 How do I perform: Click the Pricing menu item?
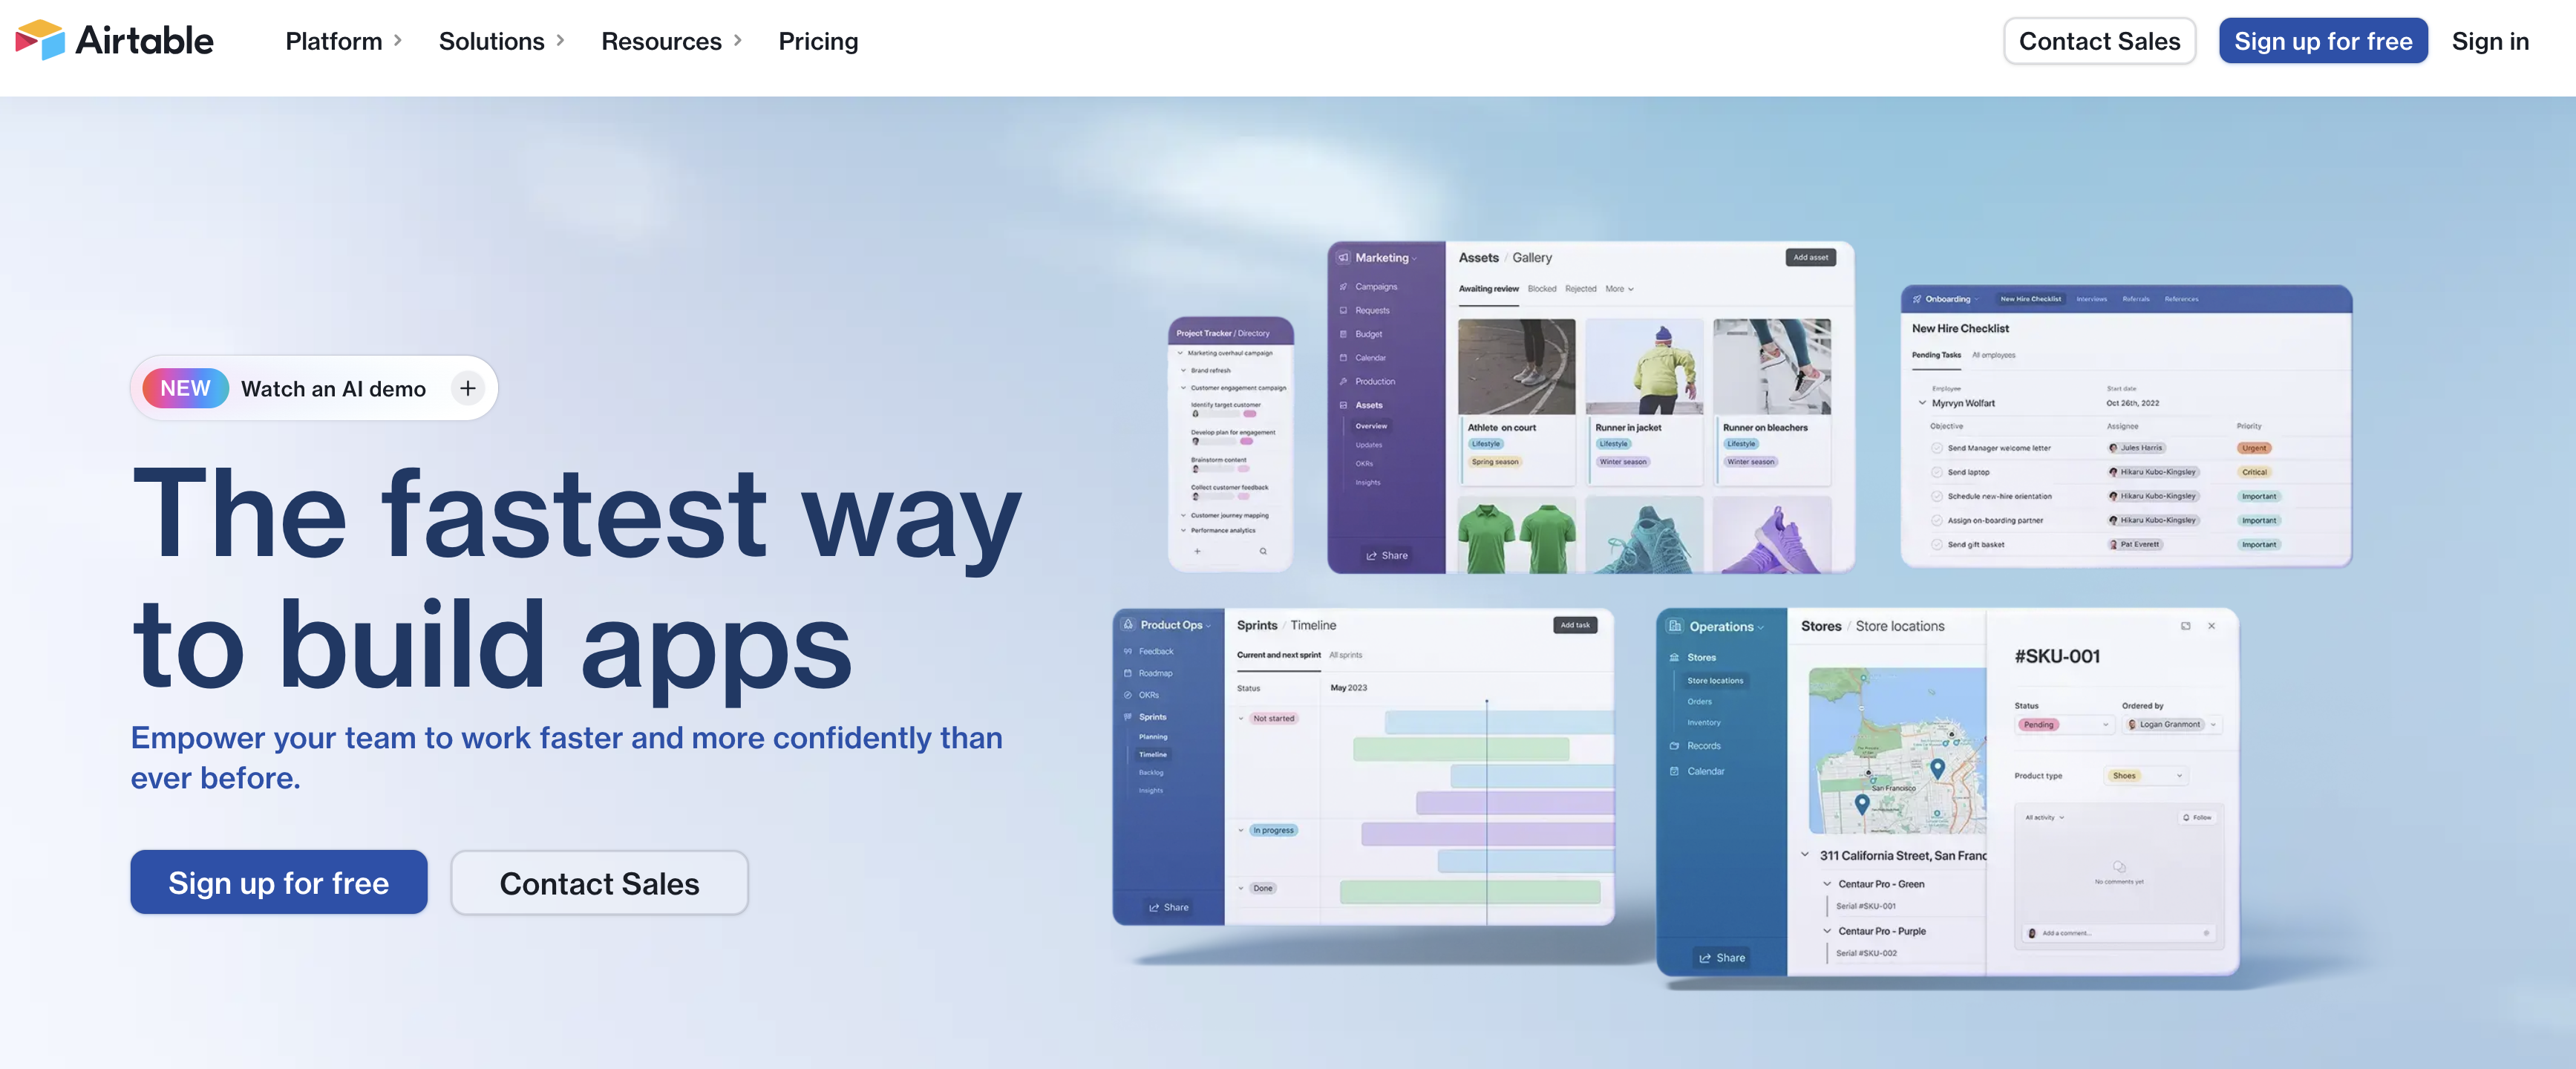point(818,41)
